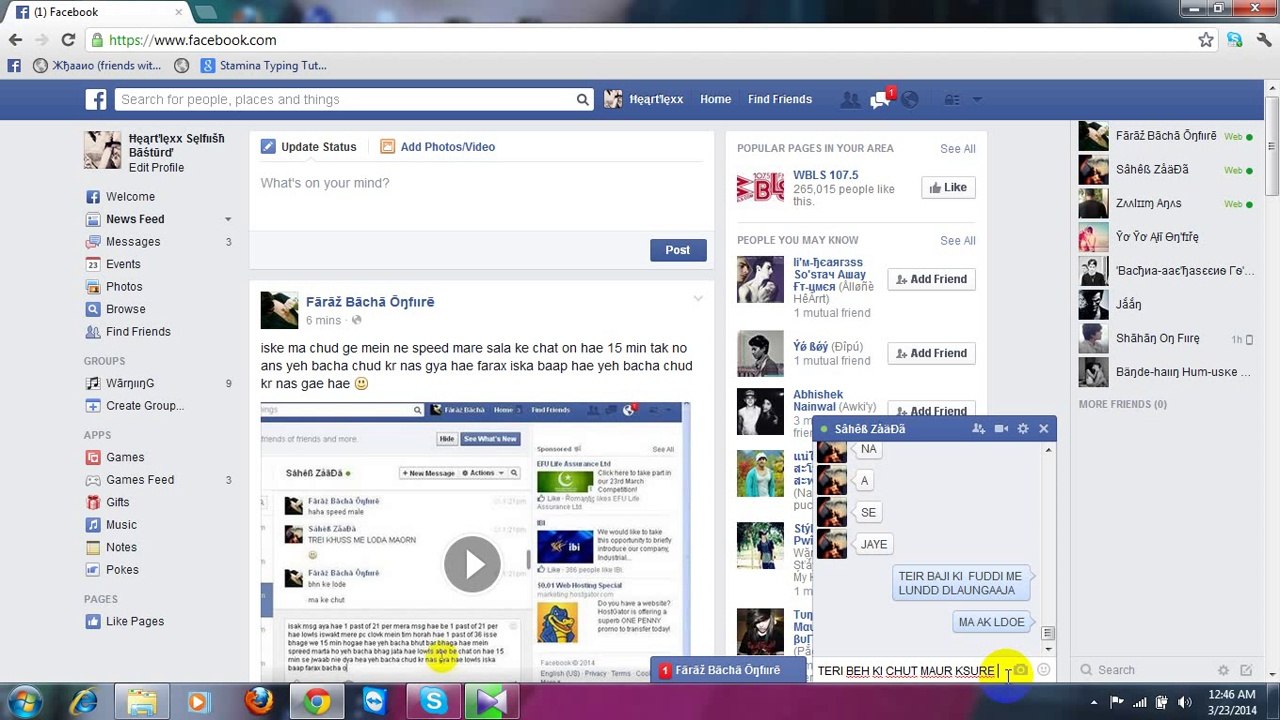Image resolution: width=1280 pixels, height=720 pixels.
Task: Open the WarningG group icon
Action: [93, 383]
